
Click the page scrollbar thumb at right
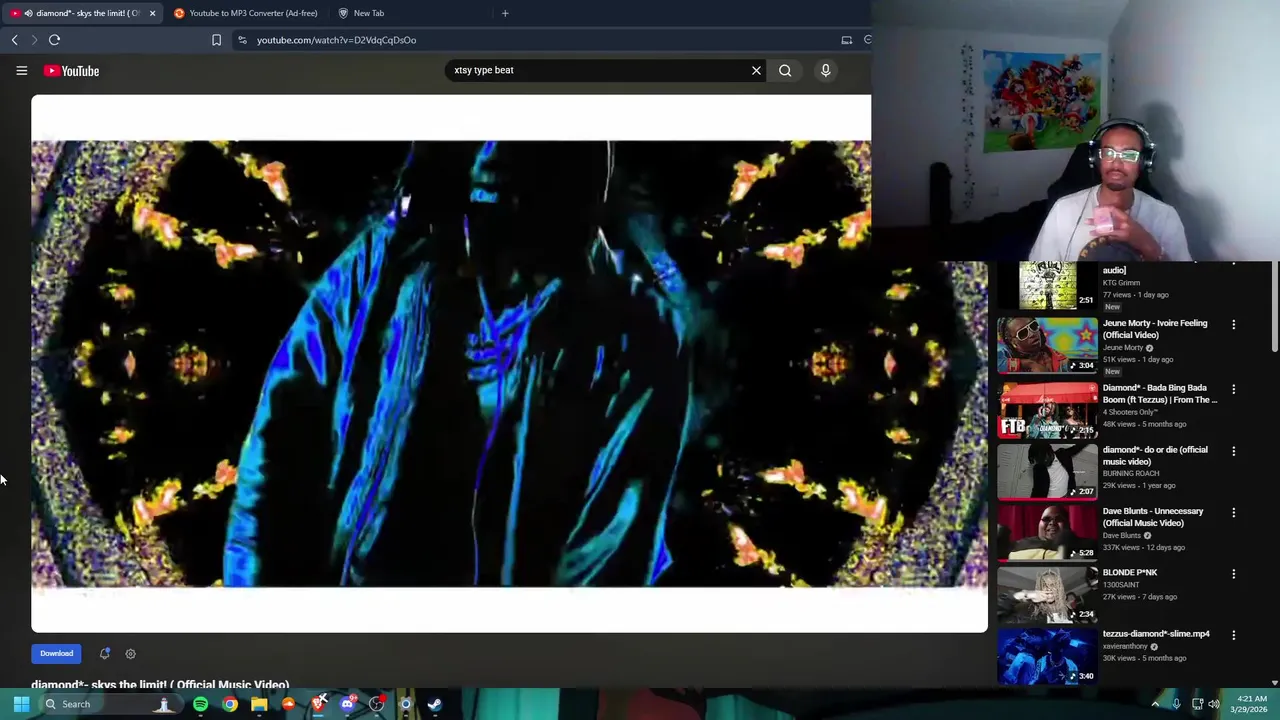pyautogui.click(x=1274, y=307)
